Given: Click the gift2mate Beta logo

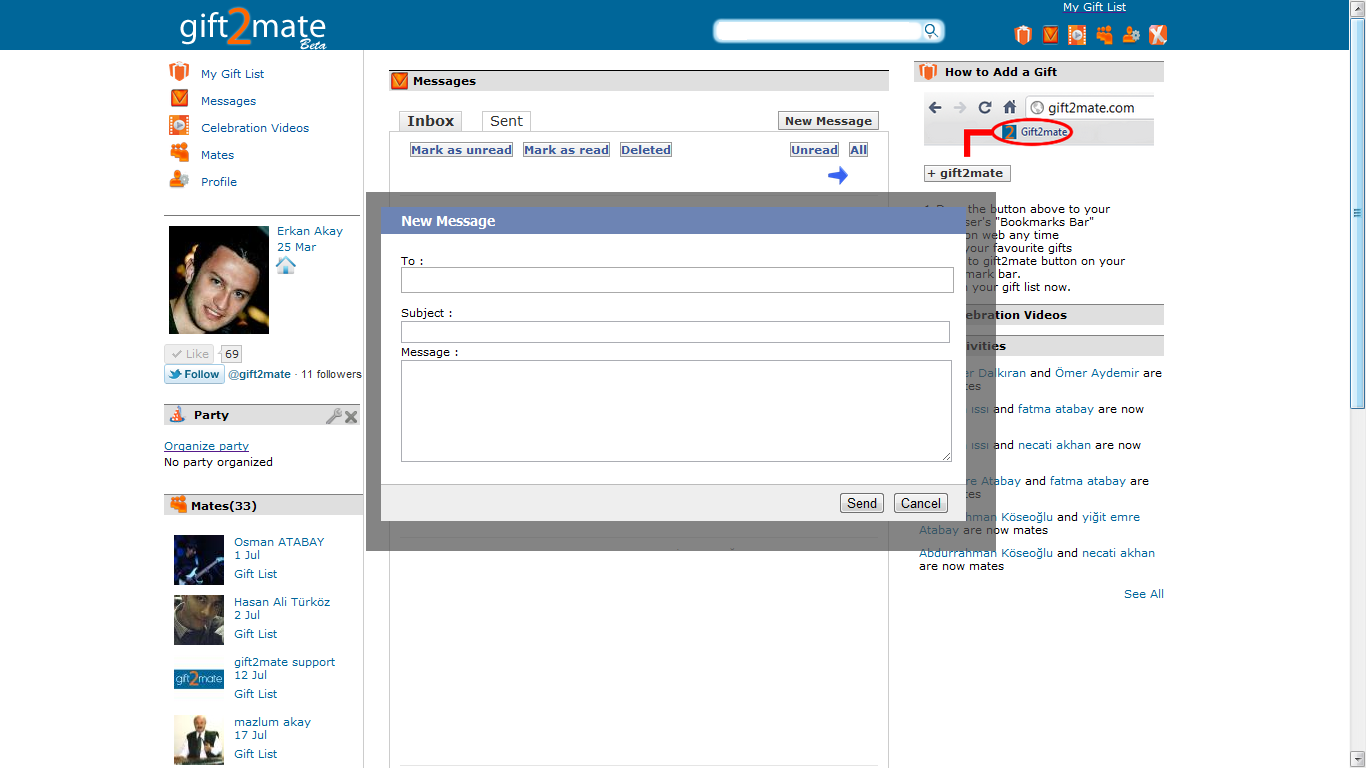Looking at the screenshot, I should (x=252, y=27).
